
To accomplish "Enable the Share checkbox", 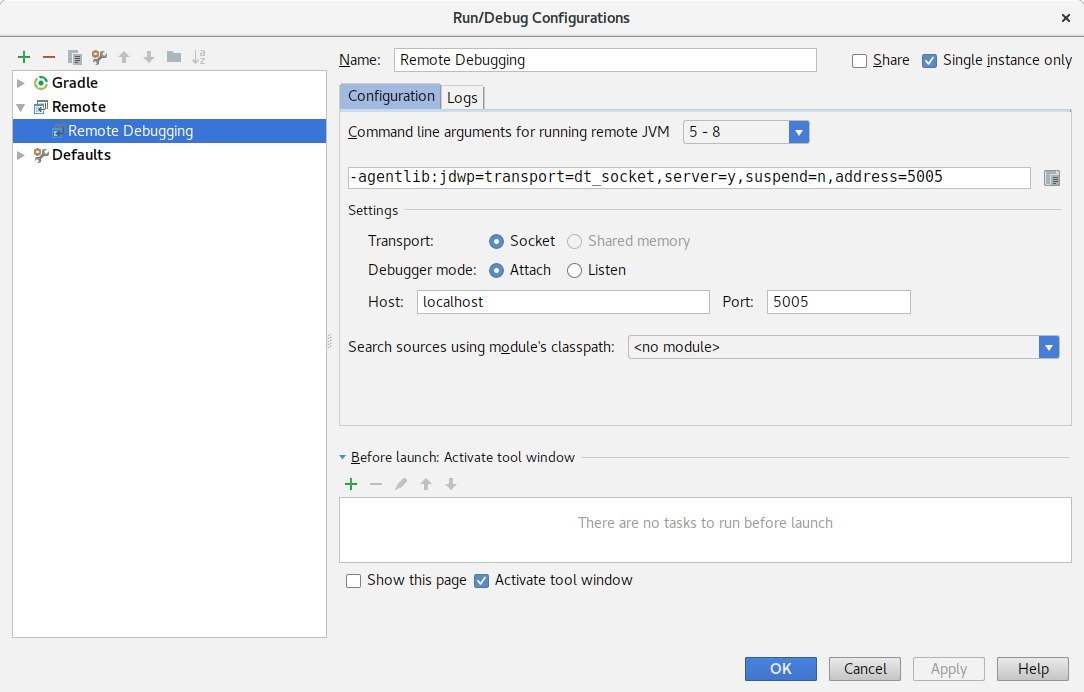I will pos(859,60).
